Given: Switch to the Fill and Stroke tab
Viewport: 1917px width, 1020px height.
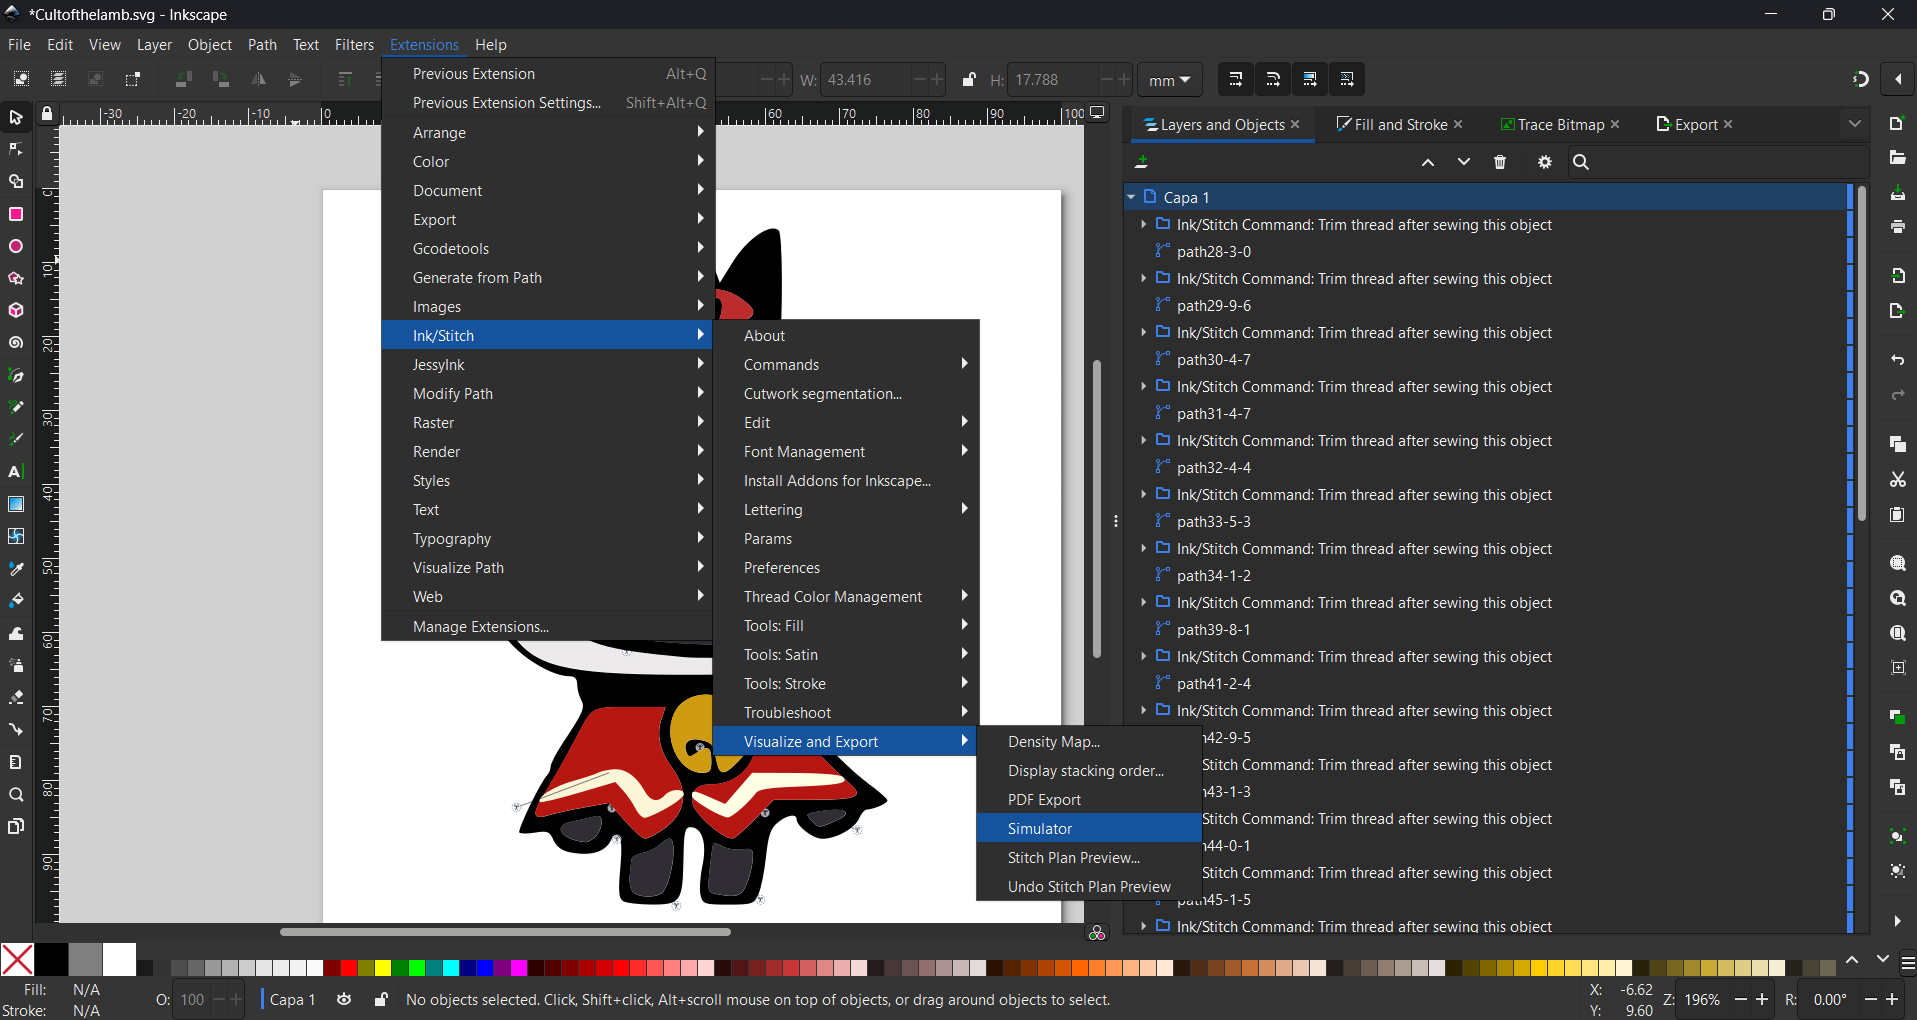Looking at the screenshot, I should tap(1400, 124).
